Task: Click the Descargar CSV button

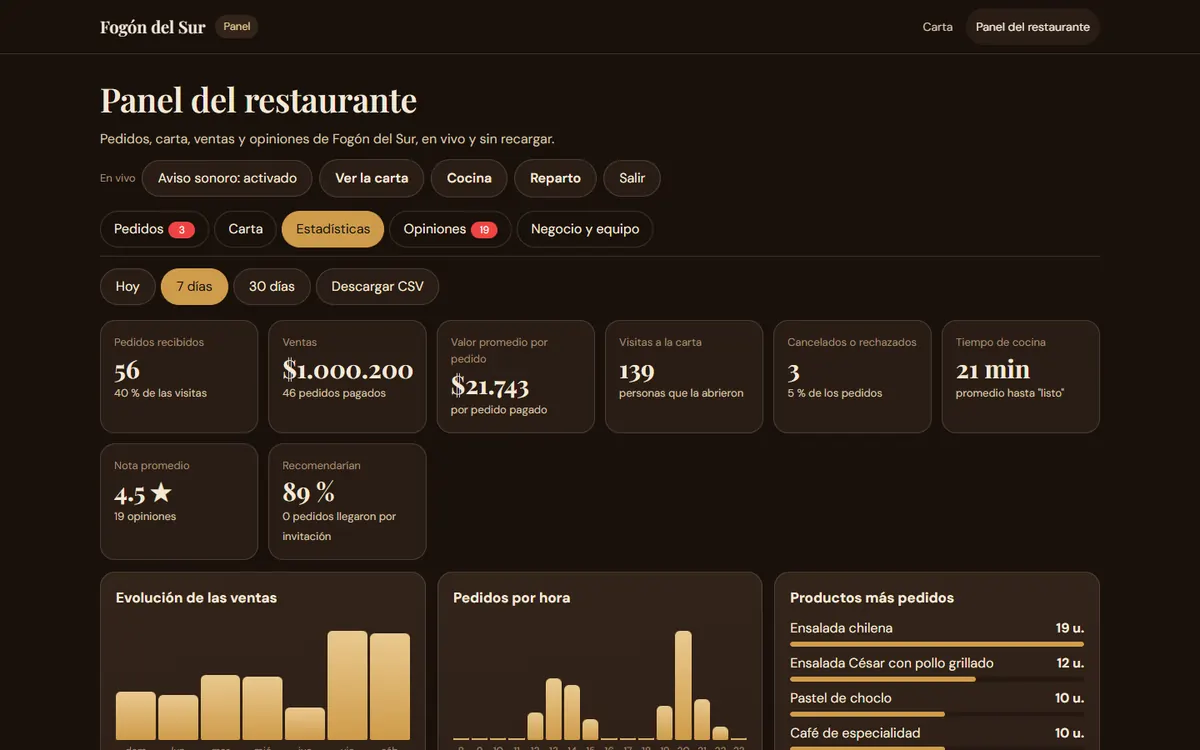Action: tap(377, 286)
